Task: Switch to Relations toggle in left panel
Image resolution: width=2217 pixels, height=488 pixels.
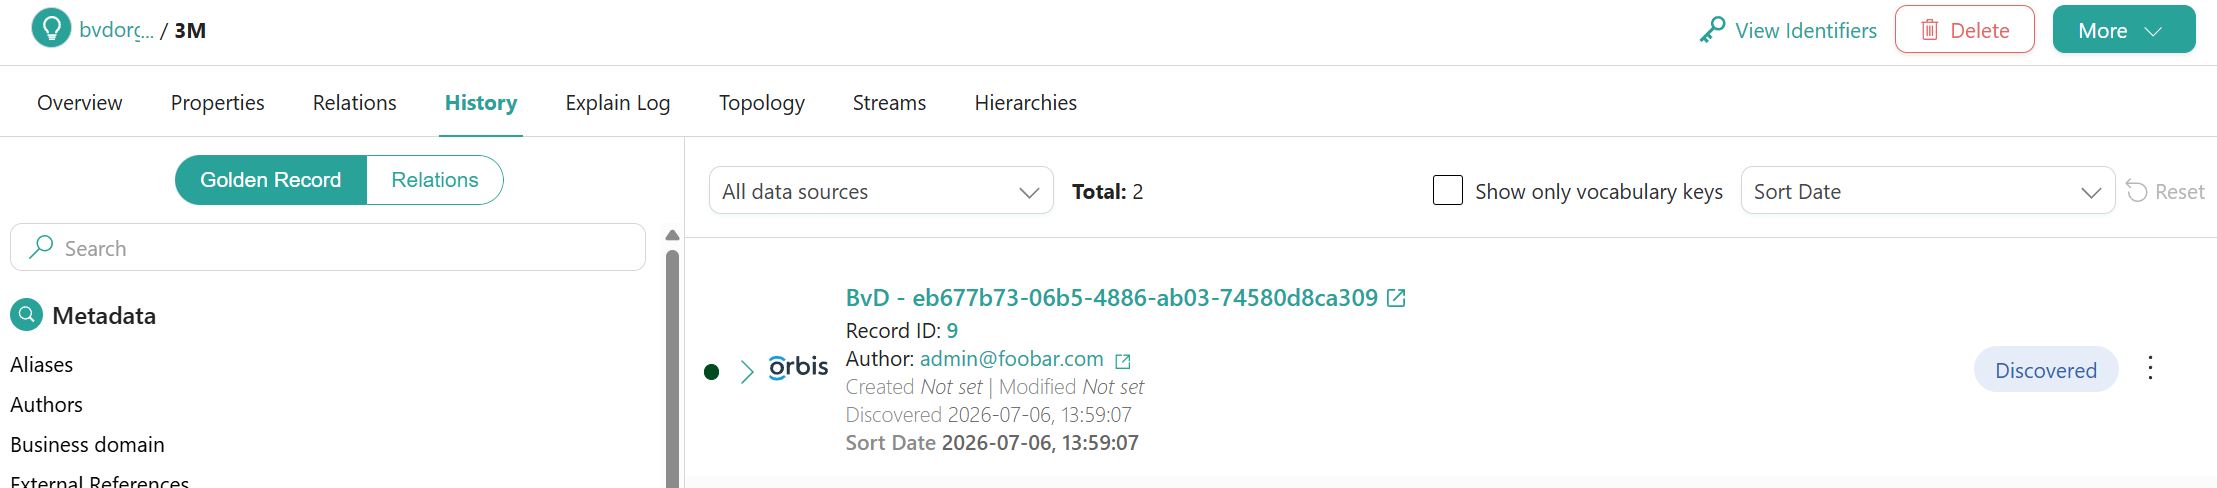Action: click(x=435, y=180)
